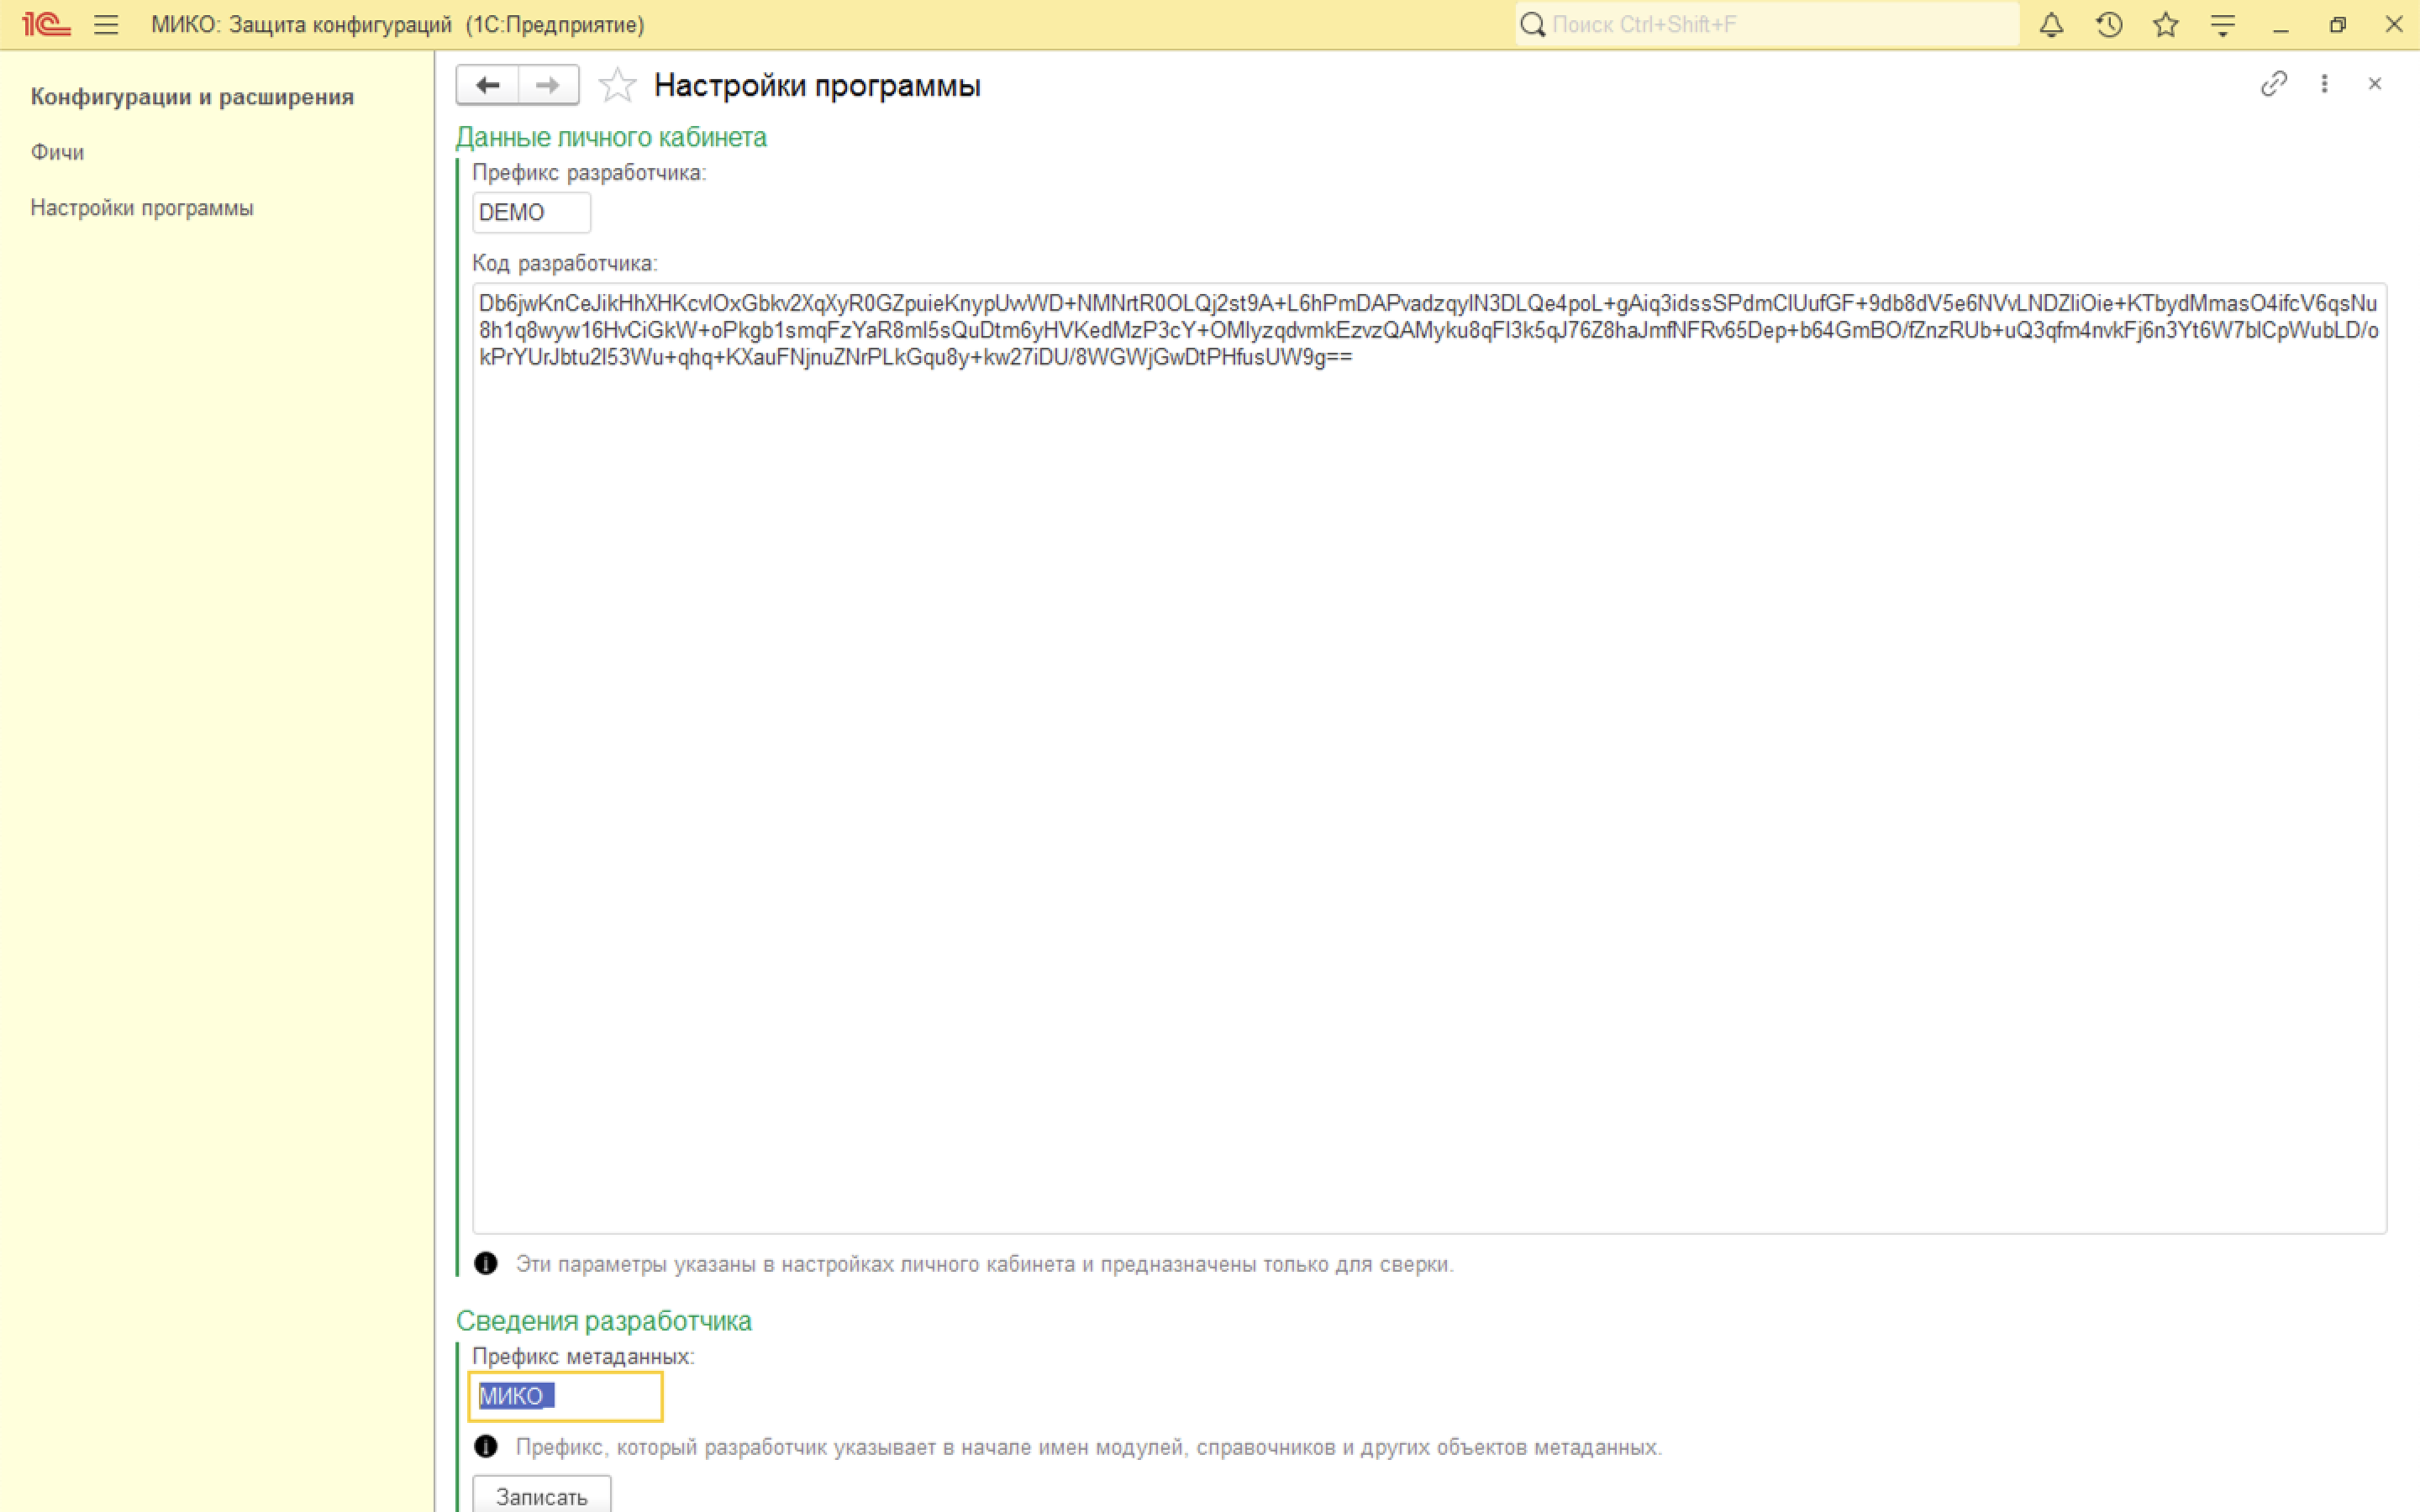Open Конфигурации и расширения section
The height and width of the screenshot is (1512, 2420).
pyautogui.click(x=192, y=97)
